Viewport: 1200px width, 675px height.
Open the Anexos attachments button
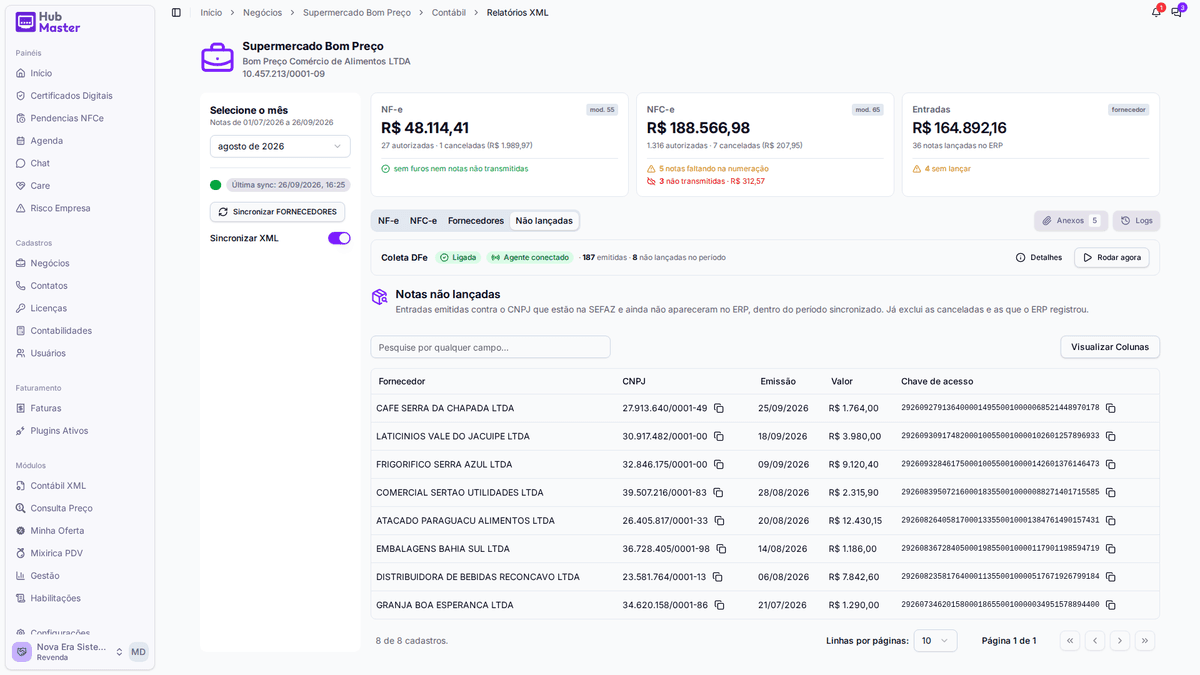click(1070, 221)
